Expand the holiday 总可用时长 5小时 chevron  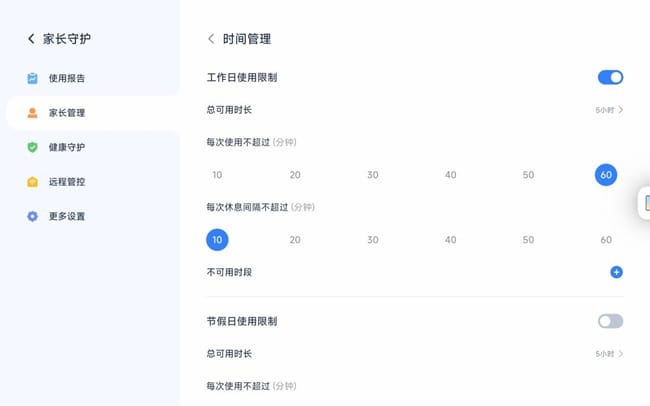pos(621,354)
